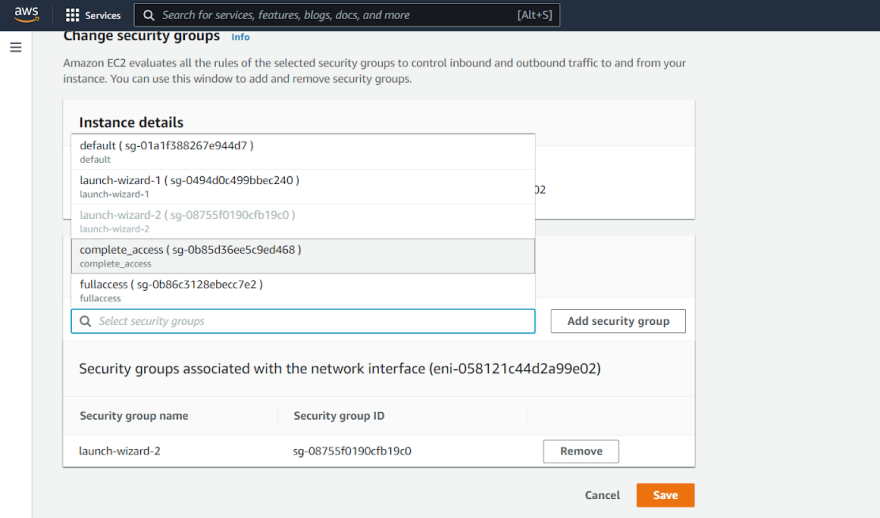The height and width of the screenshot is (518, 880).
Task: Open the hamburger side navigation menu
Action: (16, 48)
